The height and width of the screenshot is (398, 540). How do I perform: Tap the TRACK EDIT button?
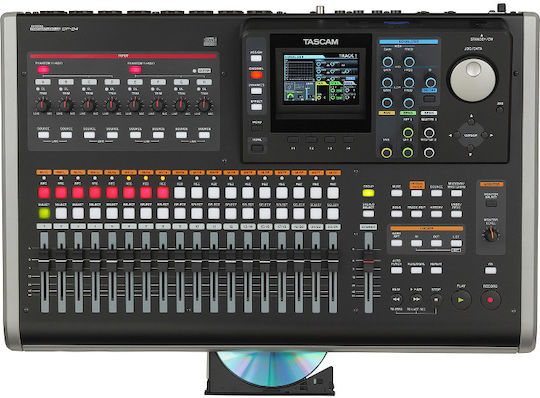(416, 214)
